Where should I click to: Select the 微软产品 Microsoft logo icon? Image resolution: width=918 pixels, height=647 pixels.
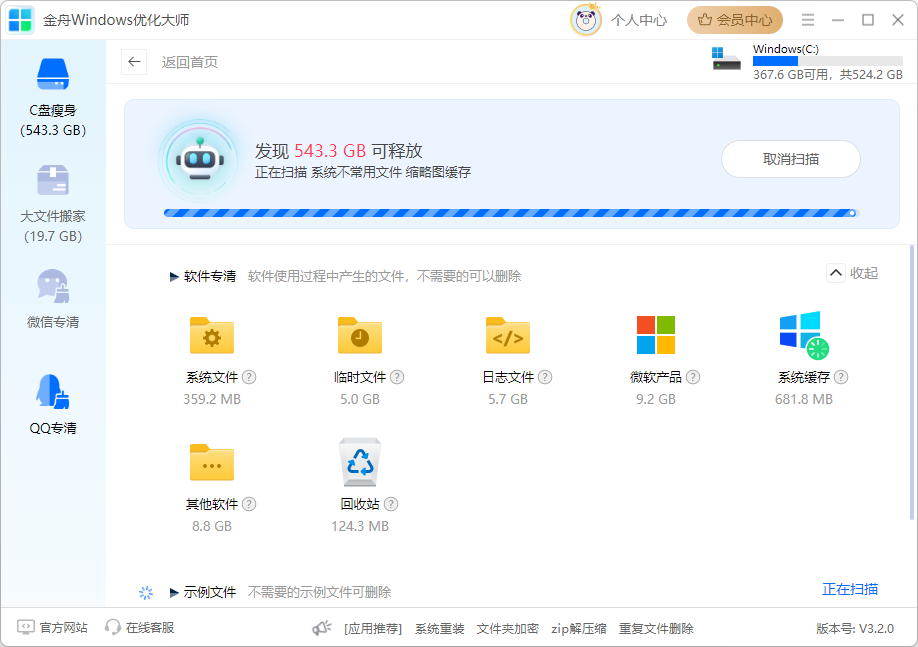656,335
